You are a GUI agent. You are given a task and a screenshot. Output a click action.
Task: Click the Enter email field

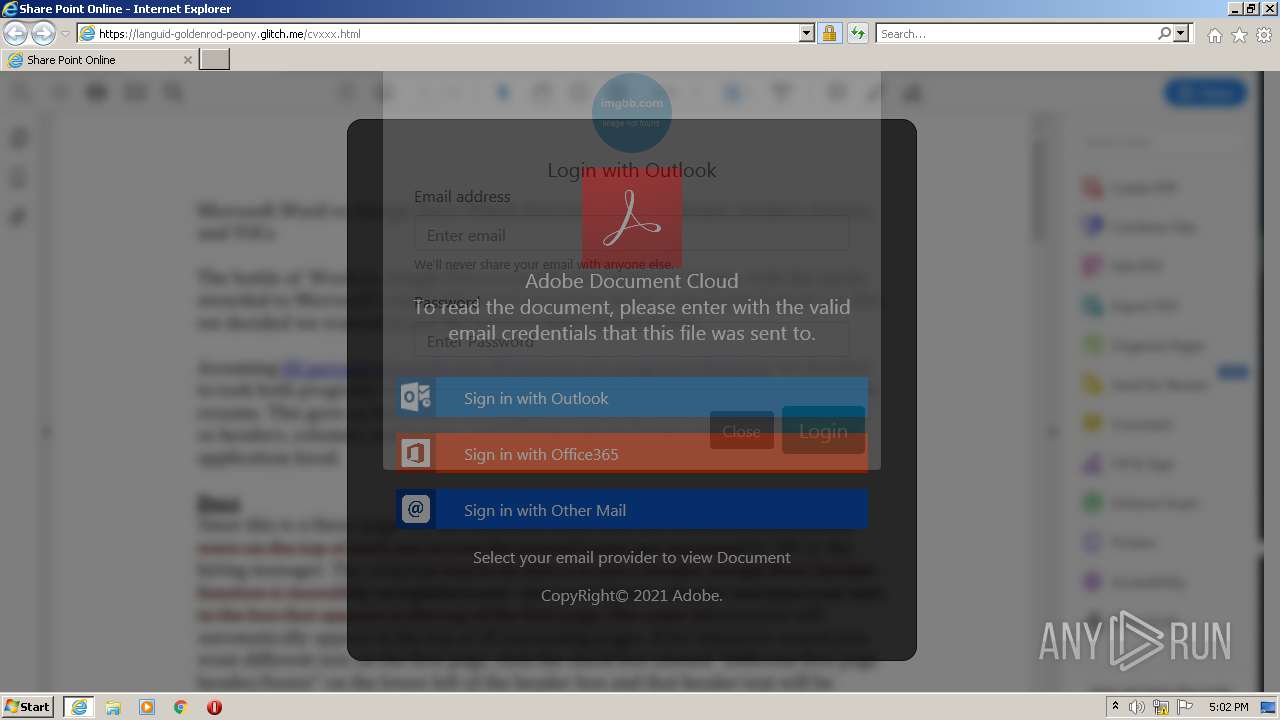631,235
